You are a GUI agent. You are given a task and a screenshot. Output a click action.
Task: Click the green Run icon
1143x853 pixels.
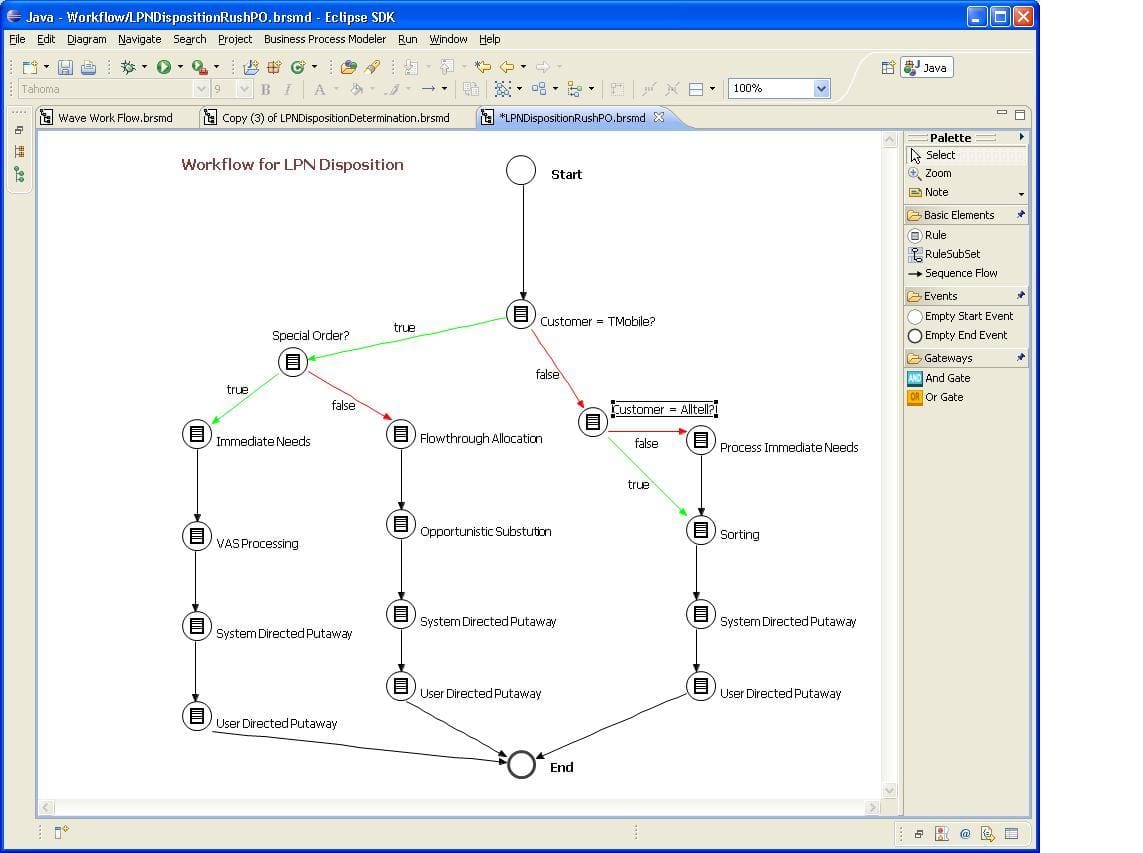tap(163, 67)
